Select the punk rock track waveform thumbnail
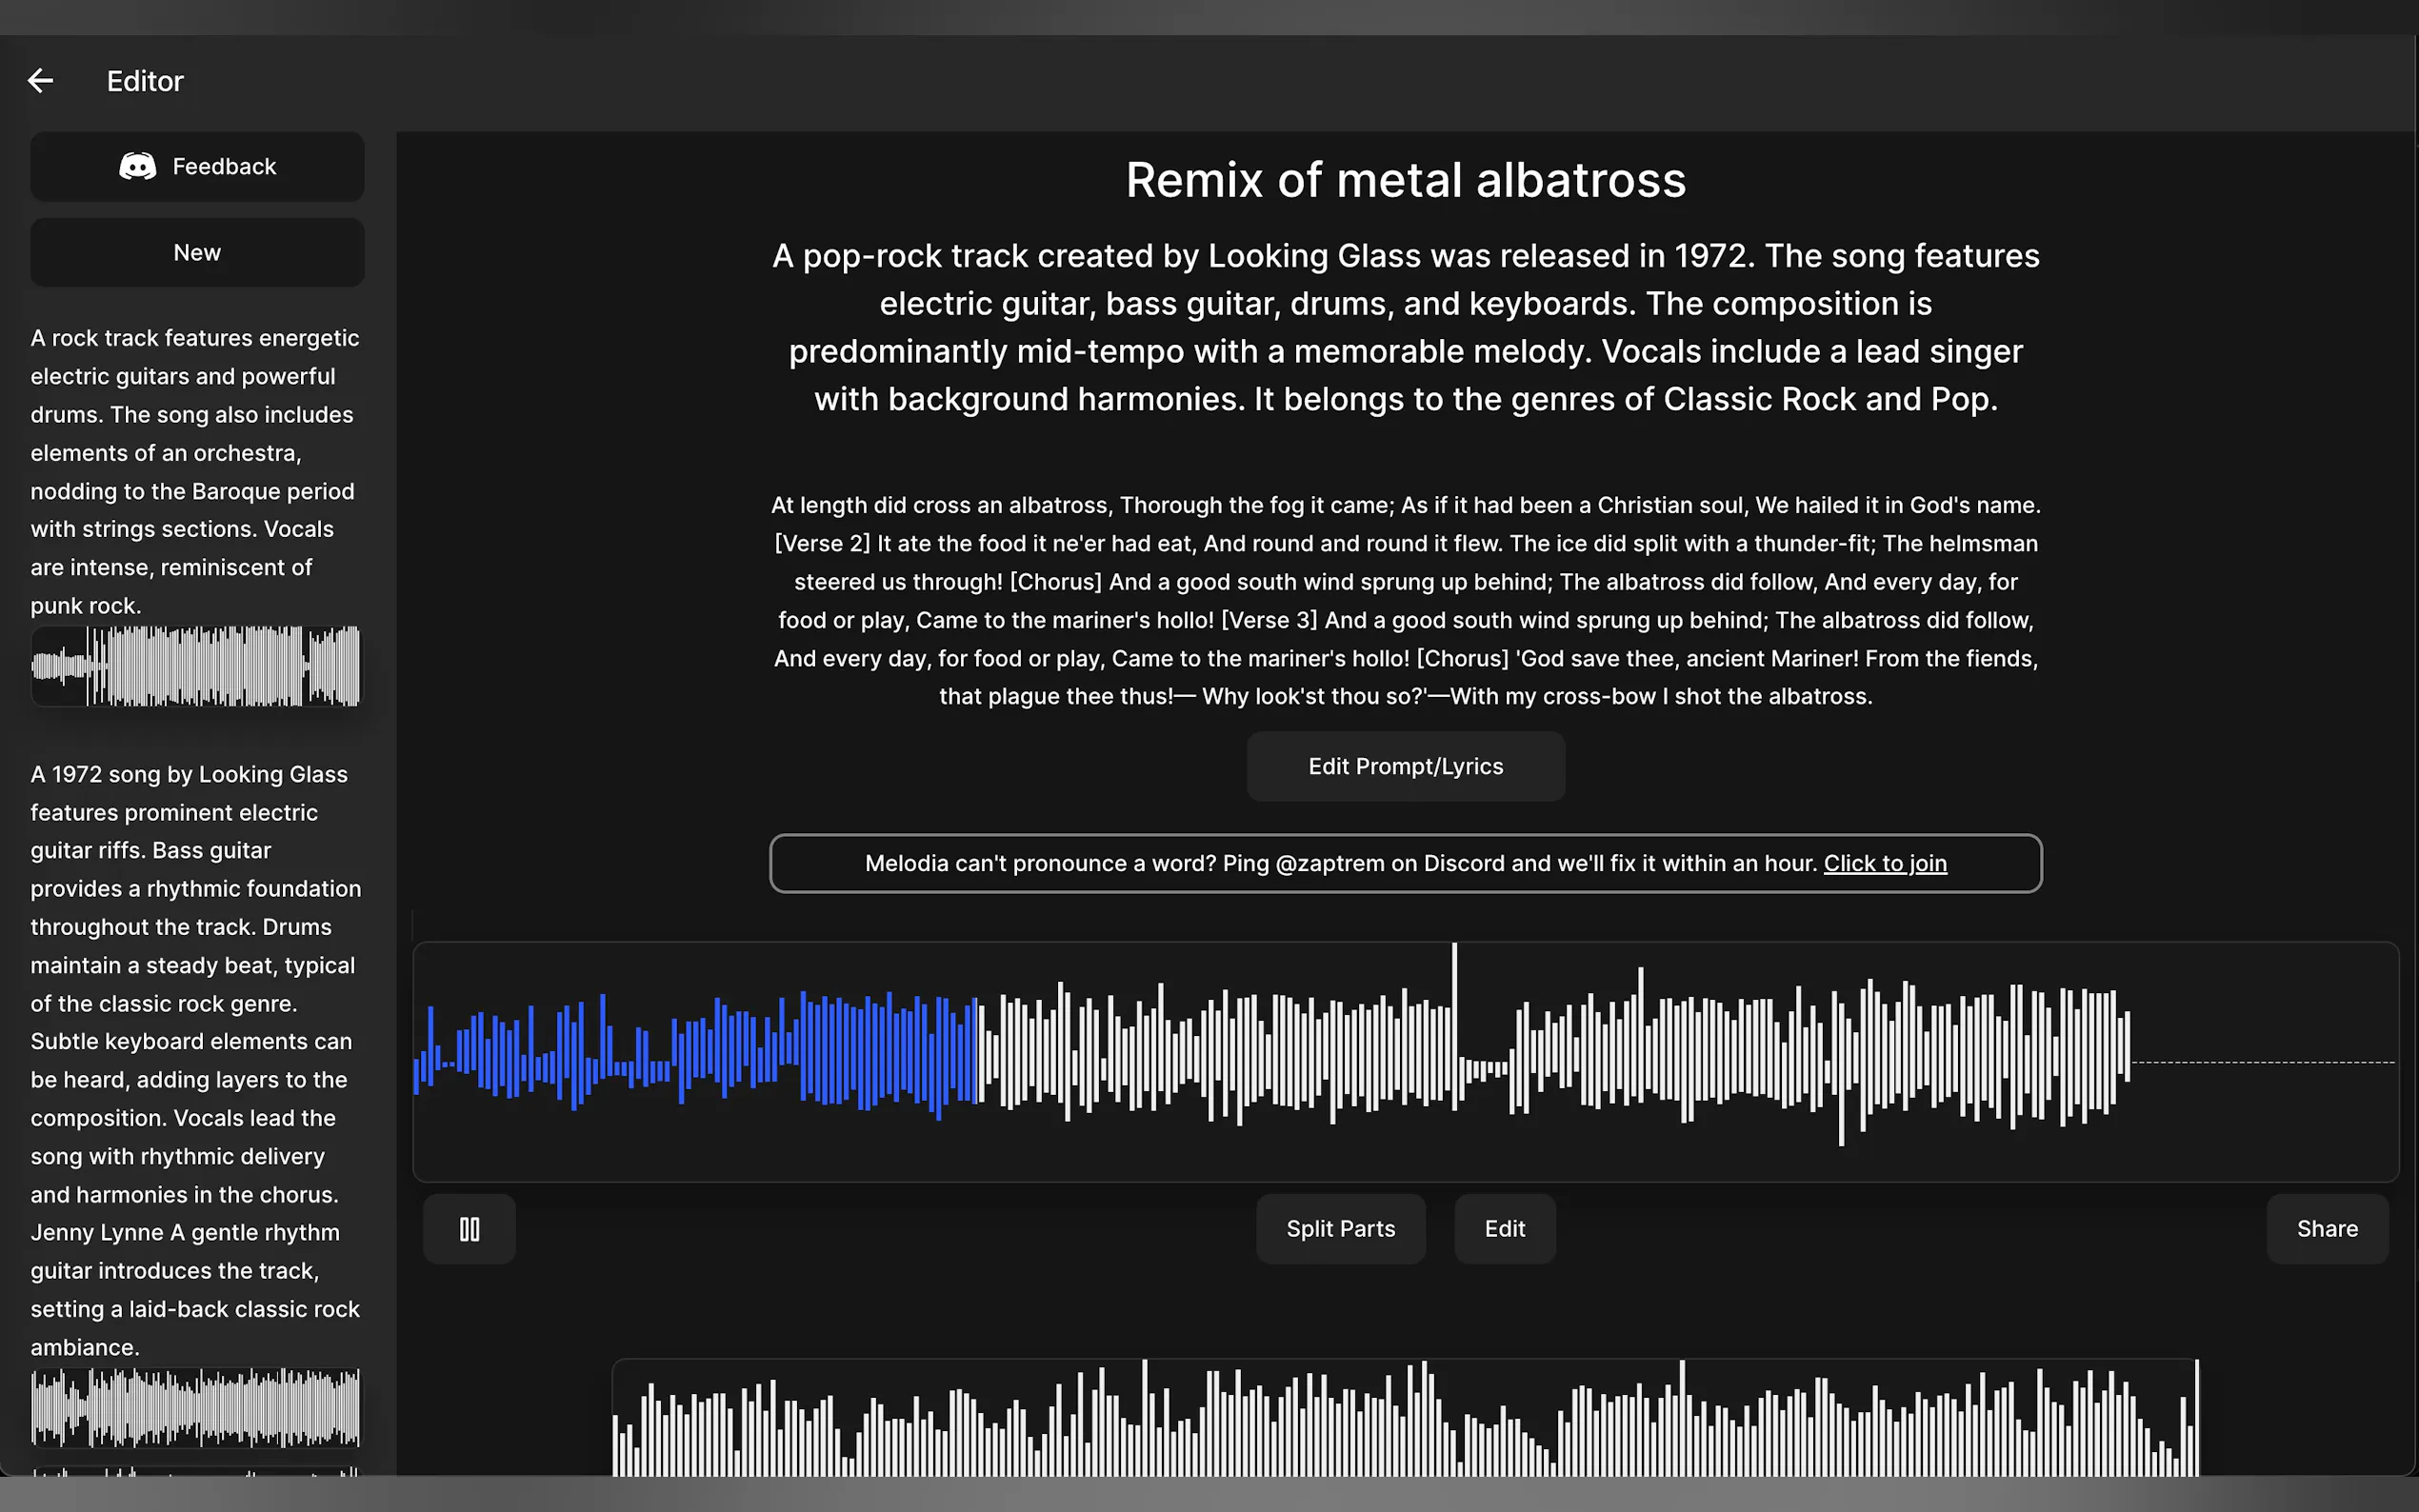 pos(196,666)
